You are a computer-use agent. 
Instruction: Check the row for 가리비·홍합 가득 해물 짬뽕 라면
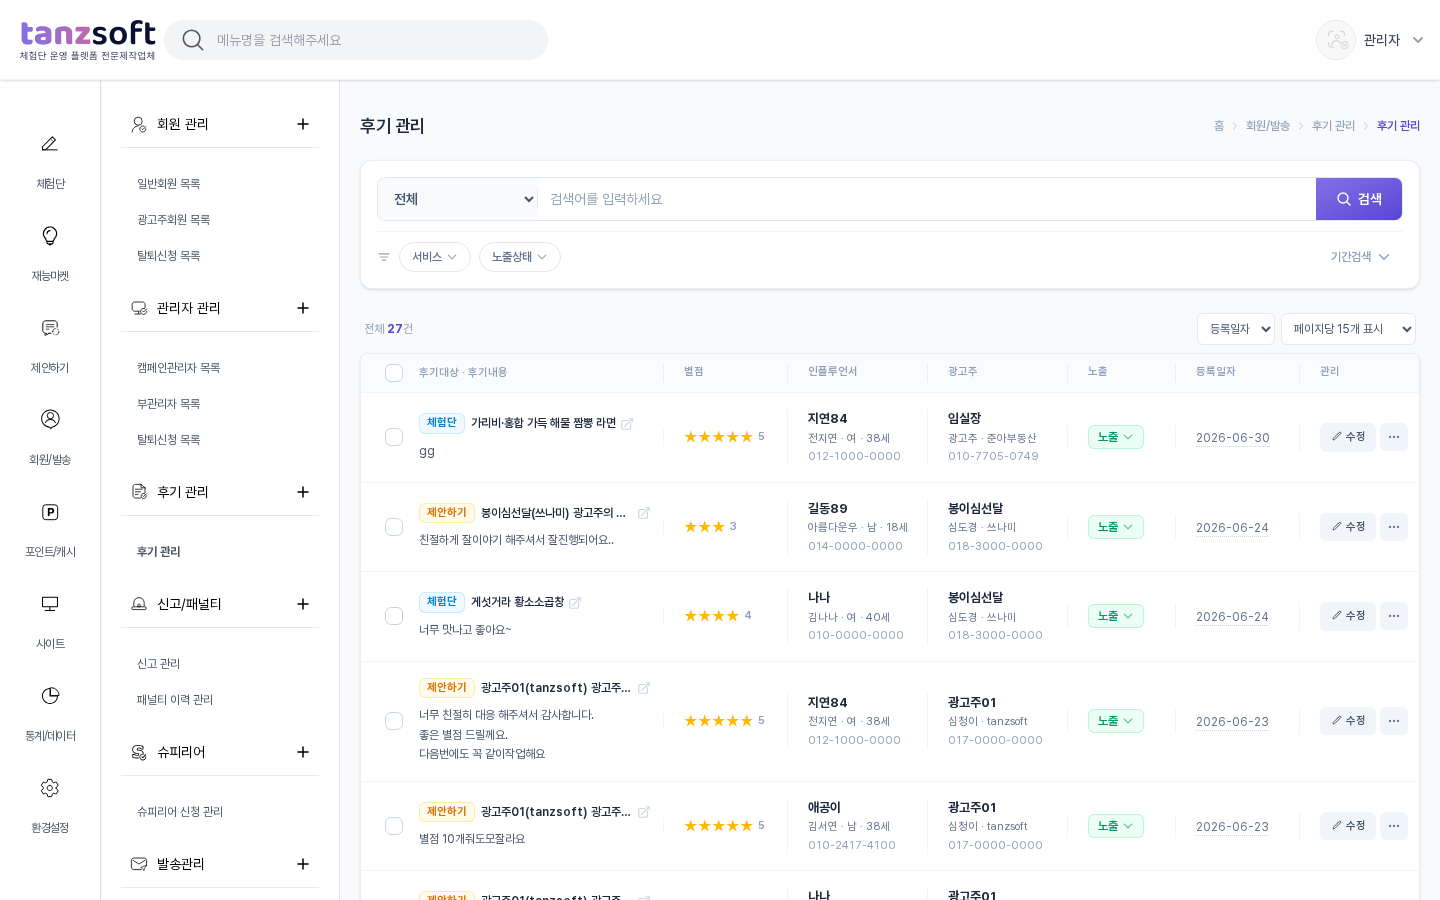click(394, 437)
